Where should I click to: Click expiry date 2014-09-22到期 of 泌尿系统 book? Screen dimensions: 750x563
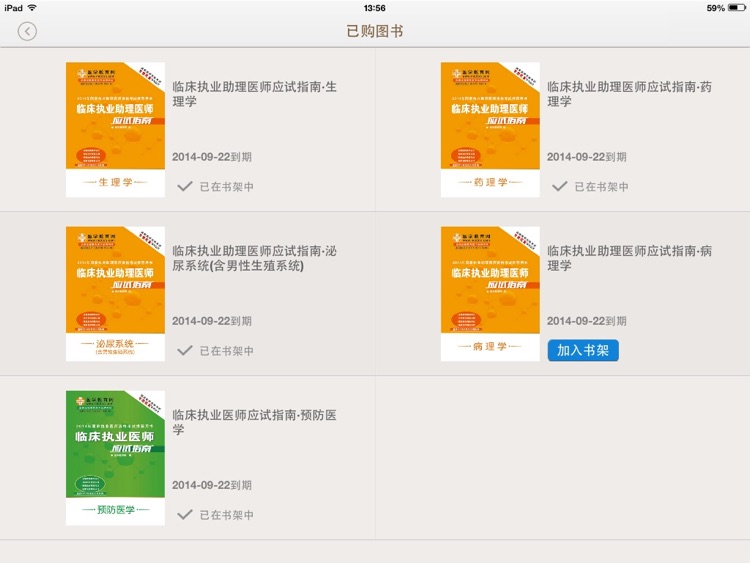[212, 321]
